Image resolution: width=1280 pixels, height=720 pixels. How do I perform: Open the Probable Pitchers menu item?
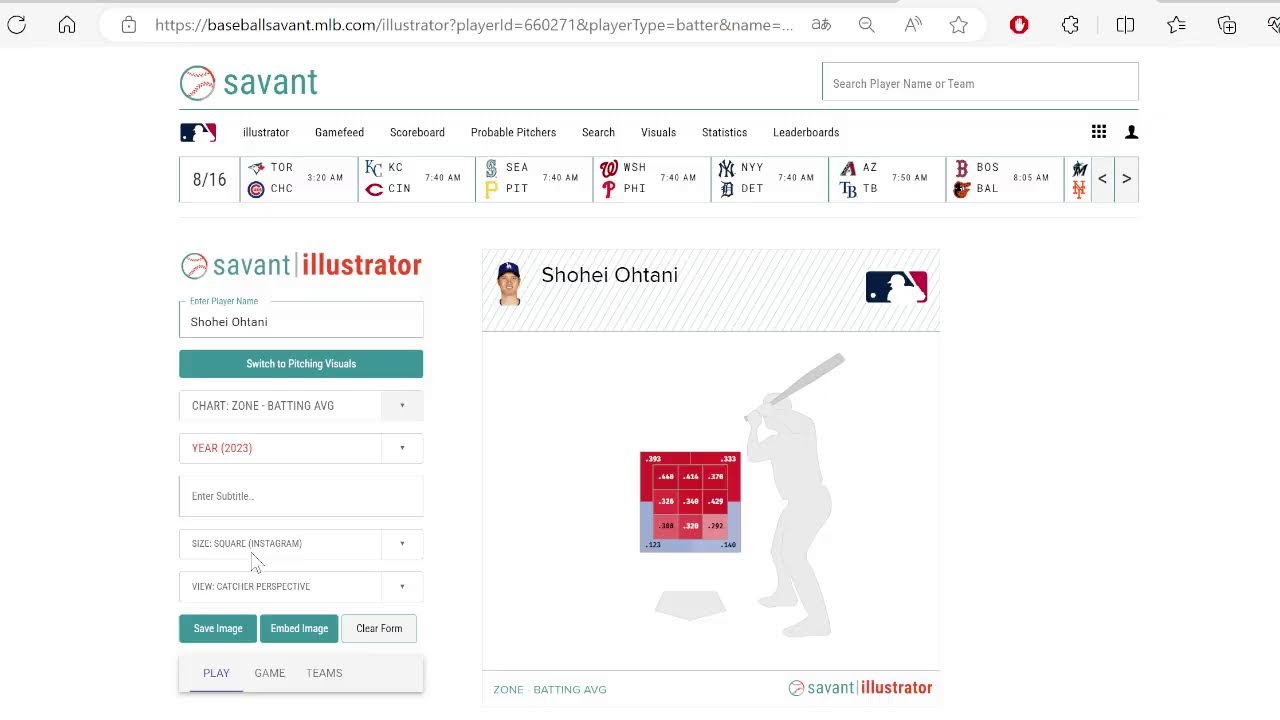point(513,132)
